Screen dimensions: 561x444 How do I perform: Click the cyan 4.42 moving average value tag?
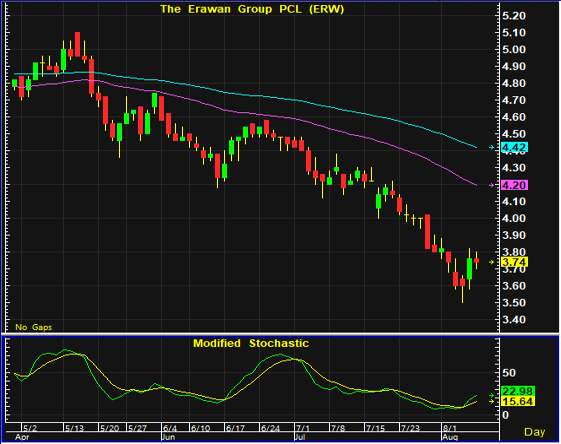[514, 147]
